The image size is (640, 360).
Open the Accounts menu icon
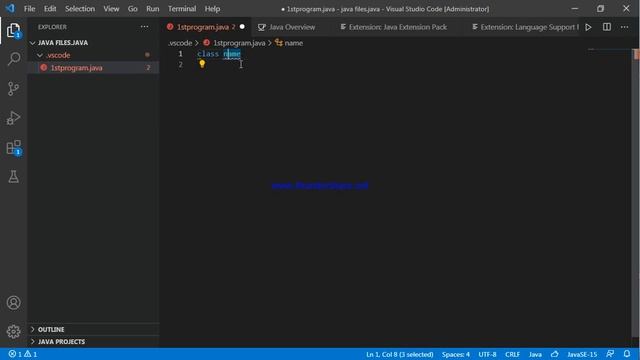13,303
